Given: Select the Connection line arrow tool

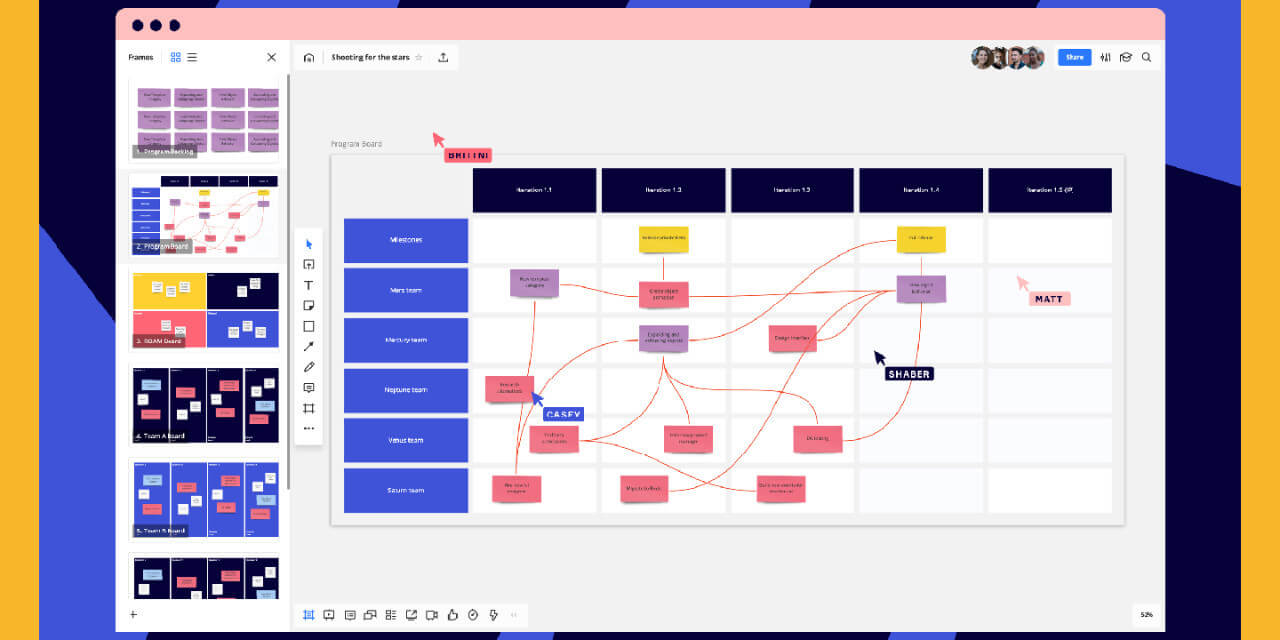Looking at the screenshot, I should click(309, 346).
